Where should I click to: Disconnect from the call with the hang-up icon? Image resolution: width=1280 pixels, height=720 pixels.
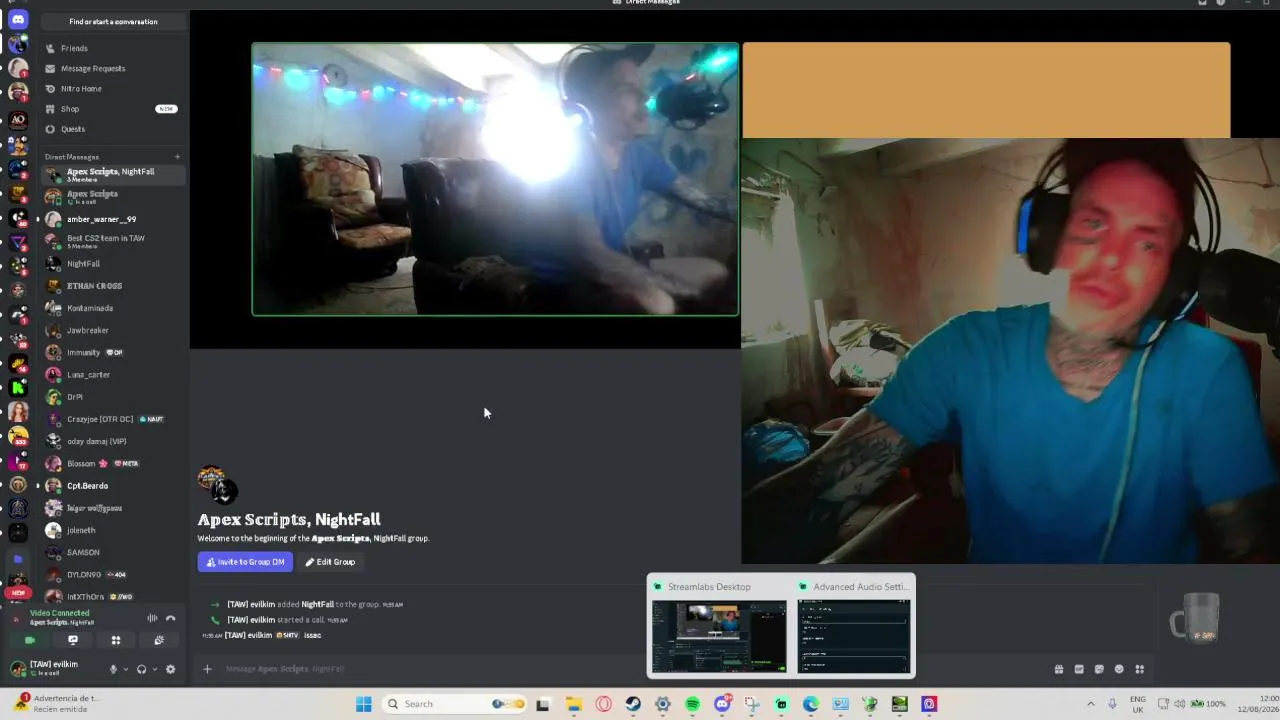[170, 618]
